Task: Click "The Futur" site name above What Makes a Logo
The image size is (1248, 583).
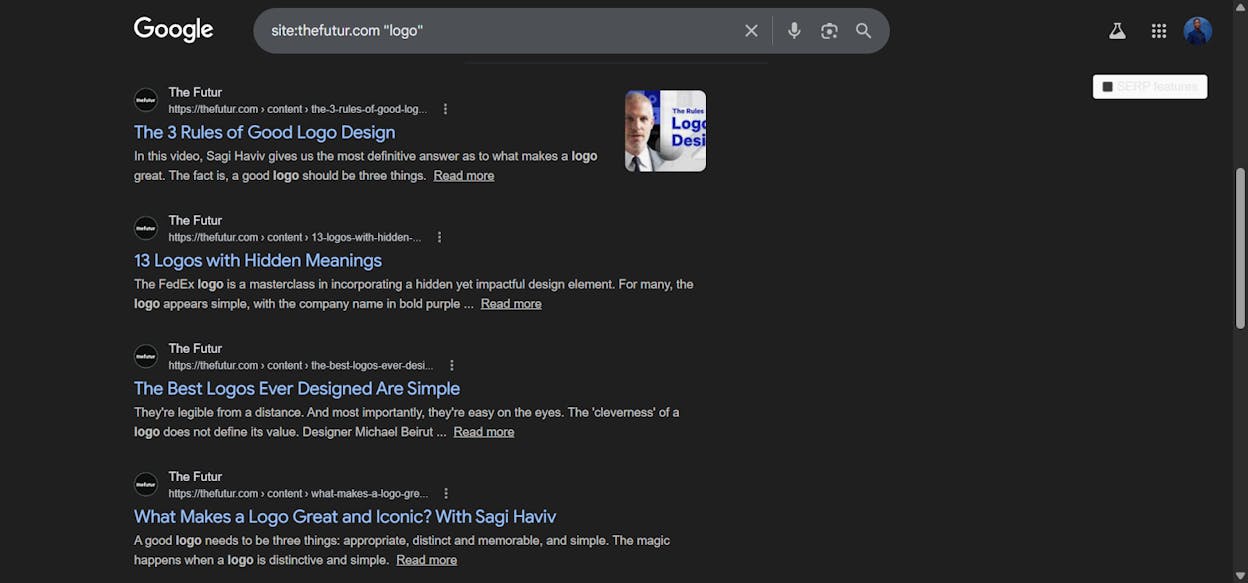Action: click(195, 476)
